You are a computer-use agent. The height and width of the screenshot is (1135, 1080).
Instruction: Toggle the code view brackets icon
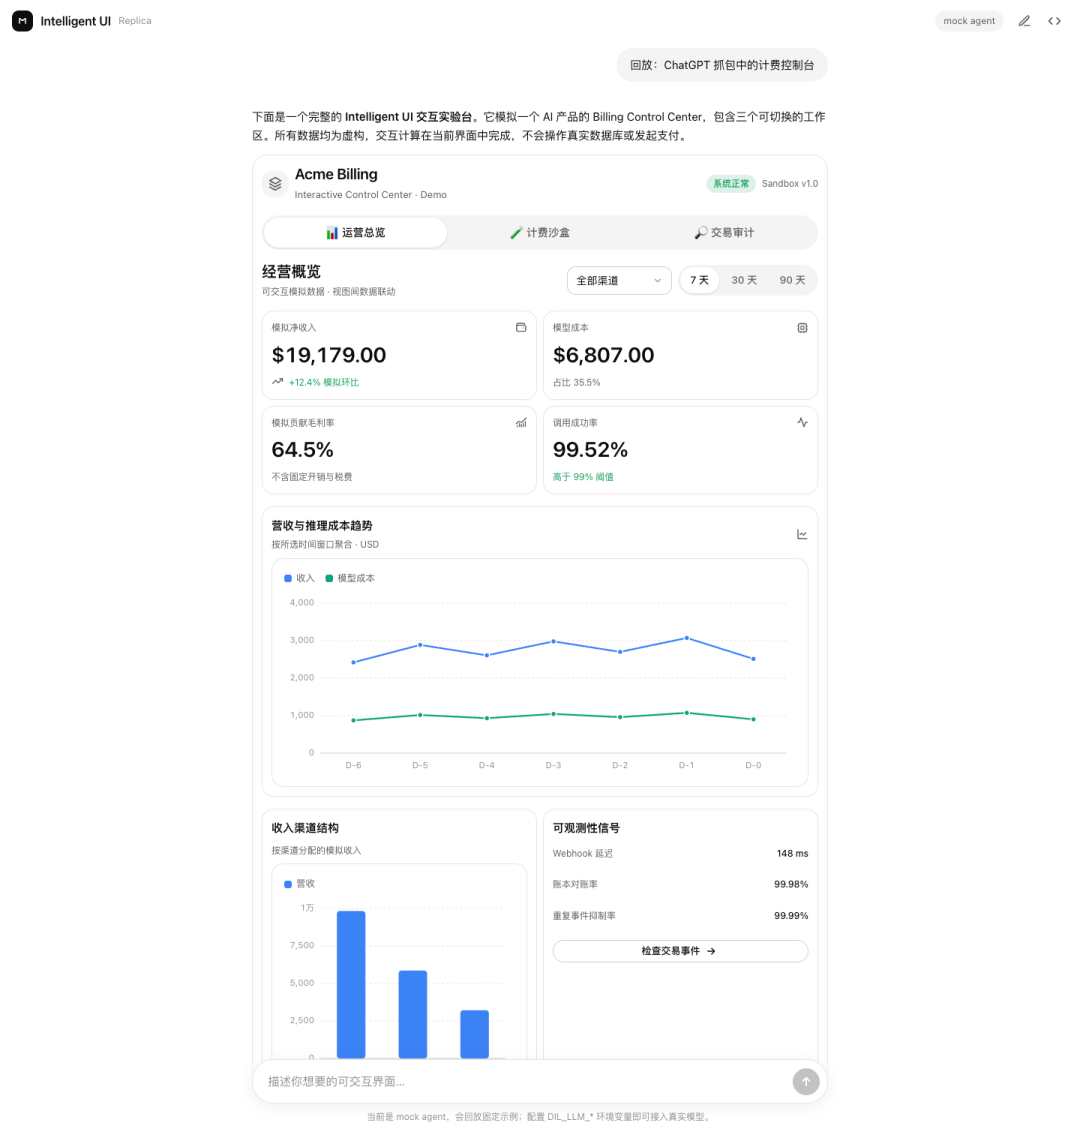(1054, 21)
